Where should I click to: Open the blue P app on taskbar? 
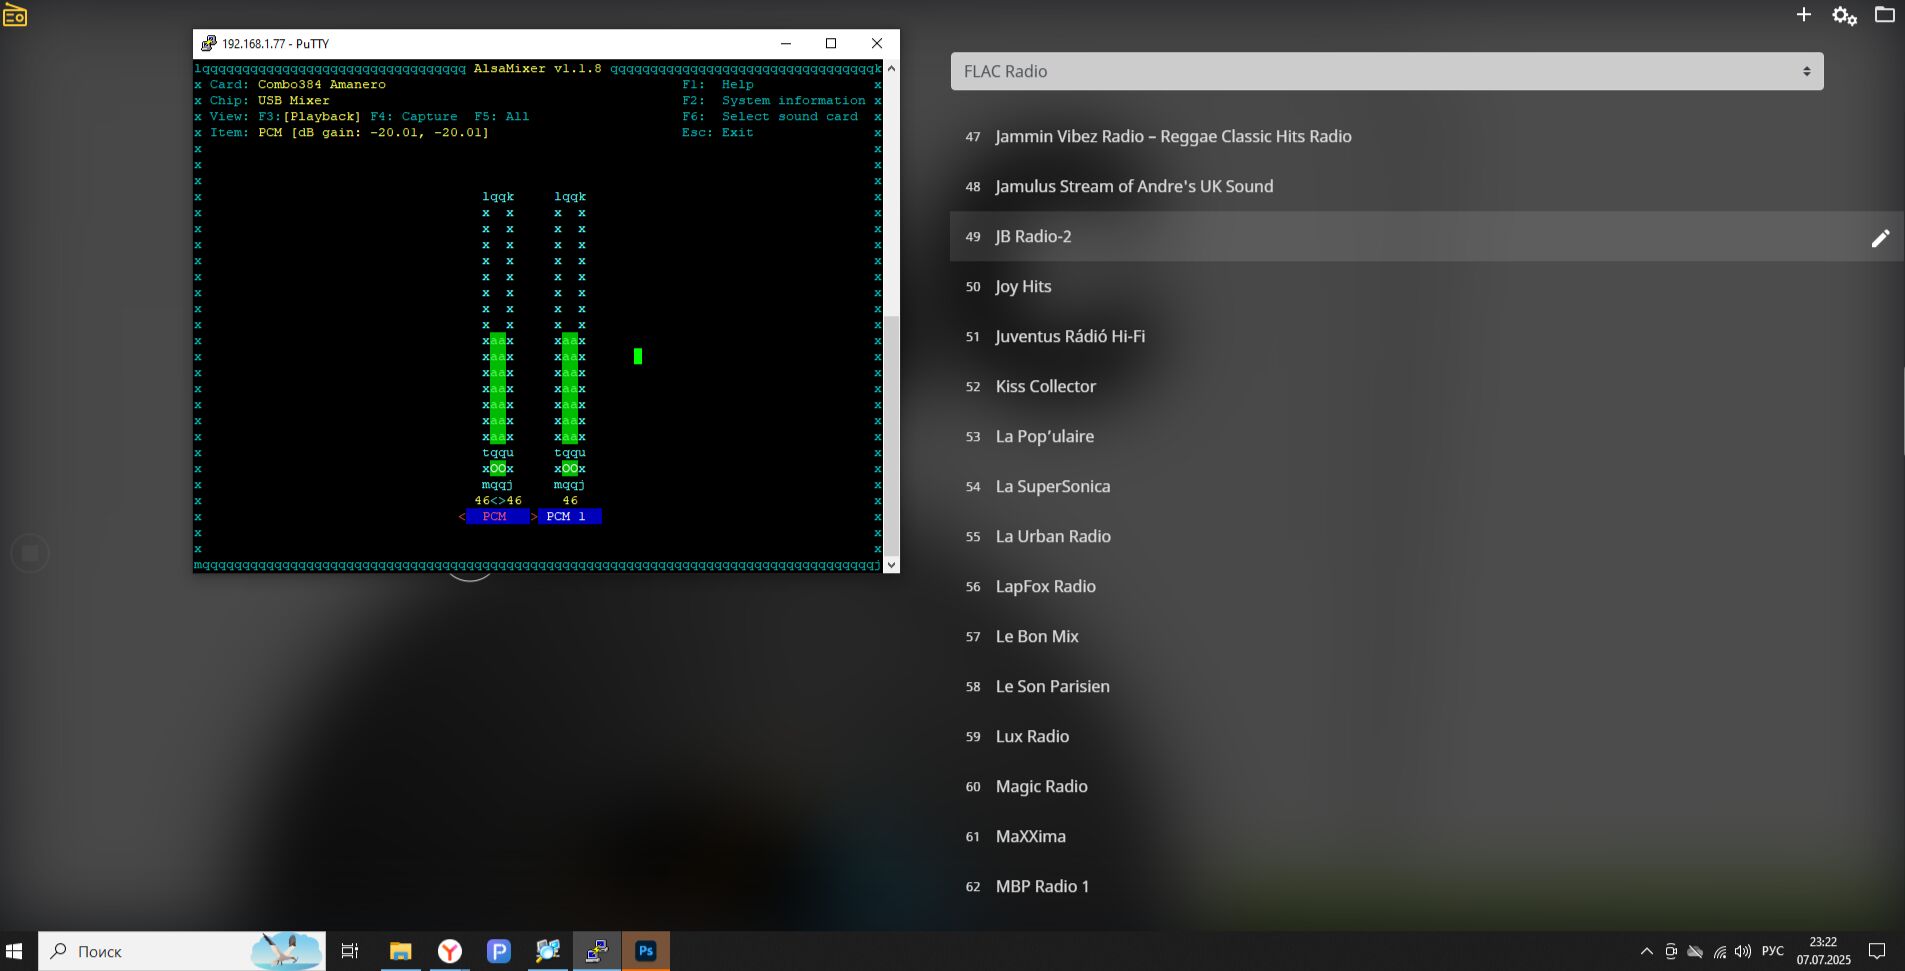pyautogui.click(x=499, y=951)
